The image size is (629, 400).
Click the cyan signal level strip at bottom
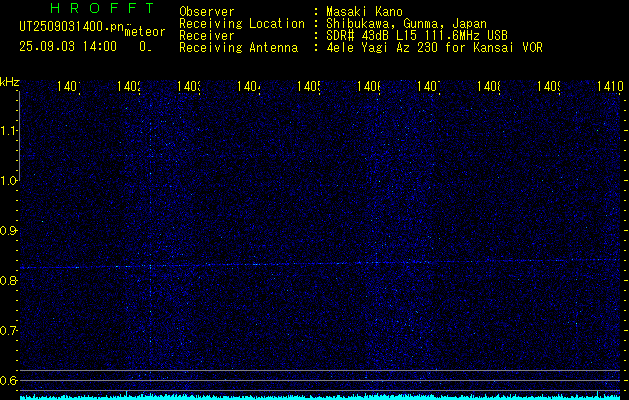point(320,397)
